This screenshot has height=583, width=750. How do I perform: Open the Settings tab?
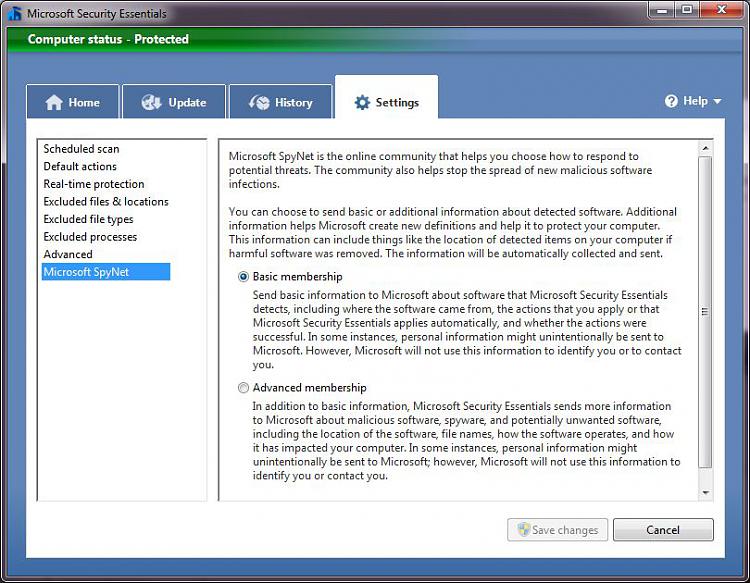tap(386, 97)
